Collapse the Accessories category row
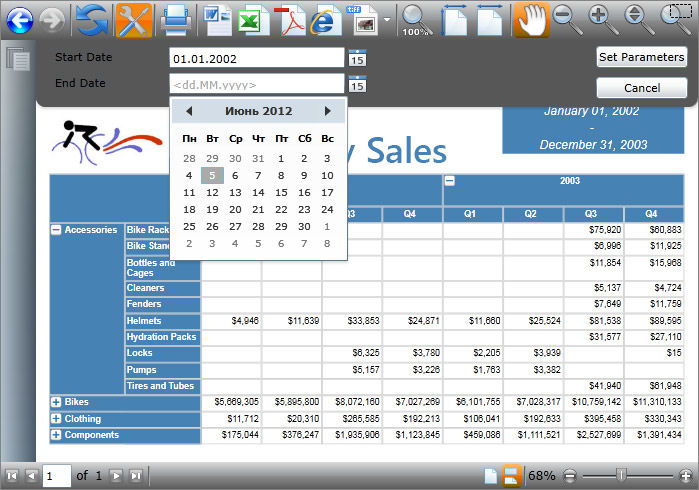The width and height of the screenshot is (699, 490). click(56, 230)
